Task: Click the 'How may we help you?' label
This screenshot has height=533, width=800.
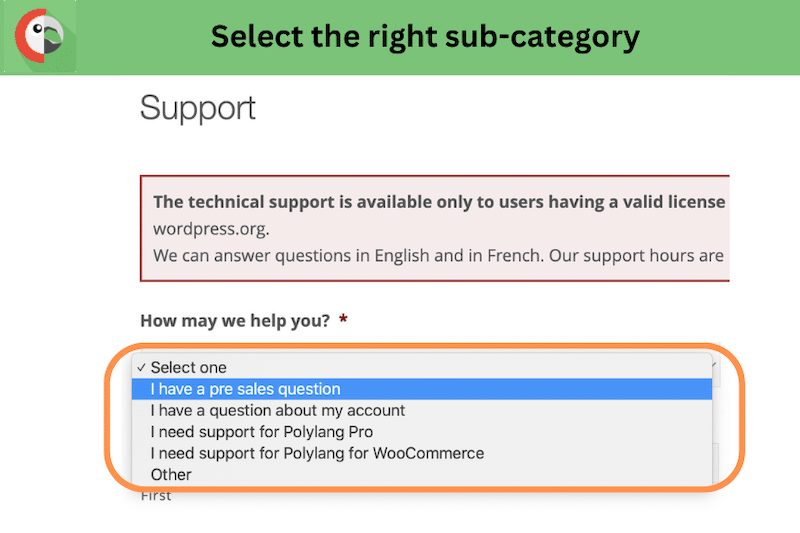Action: [x=235, y=321]
